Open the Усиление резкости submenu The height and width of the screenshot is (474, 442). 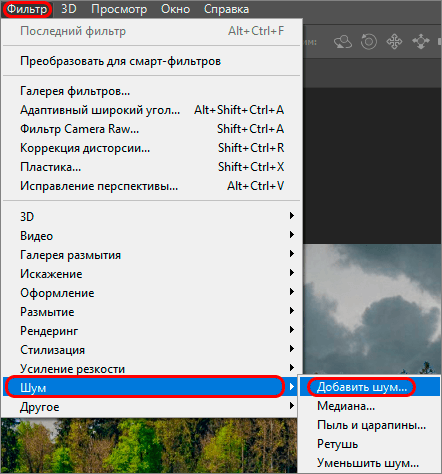pyautogui.click(x=152, y=369)
